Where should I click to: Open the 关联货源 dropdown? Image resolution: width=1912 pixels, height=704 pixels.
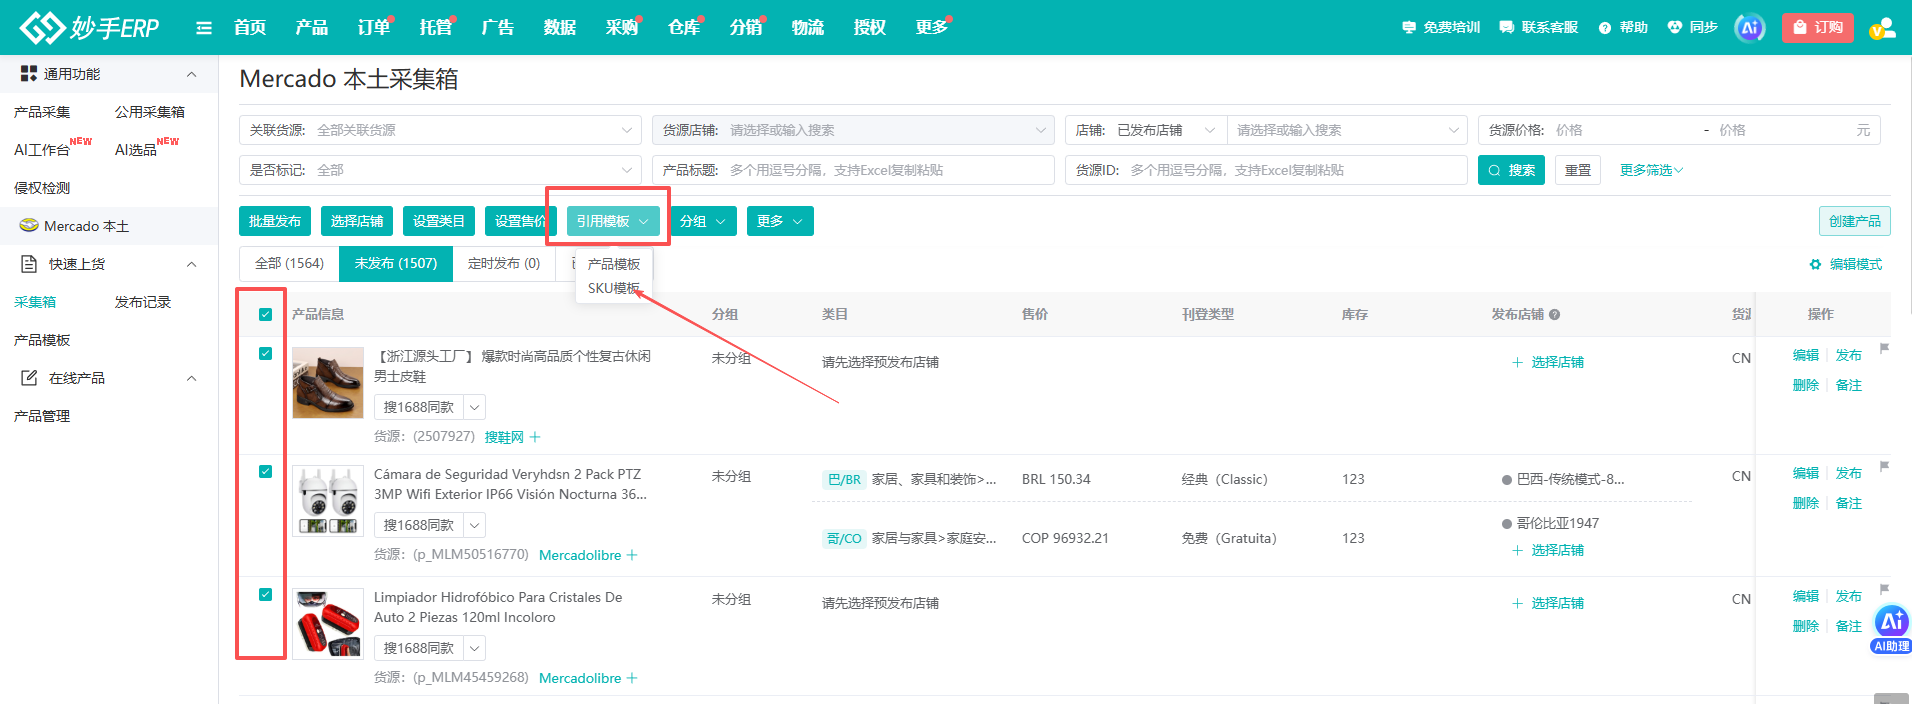[x=440, y=130]
